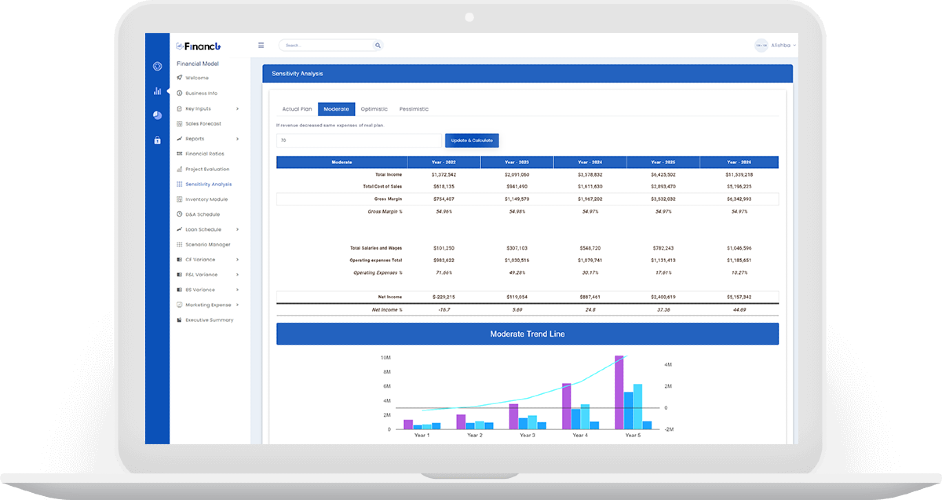Click the BS Variance icon
Screen dimensions: 942x500
(x=179, y=290)
